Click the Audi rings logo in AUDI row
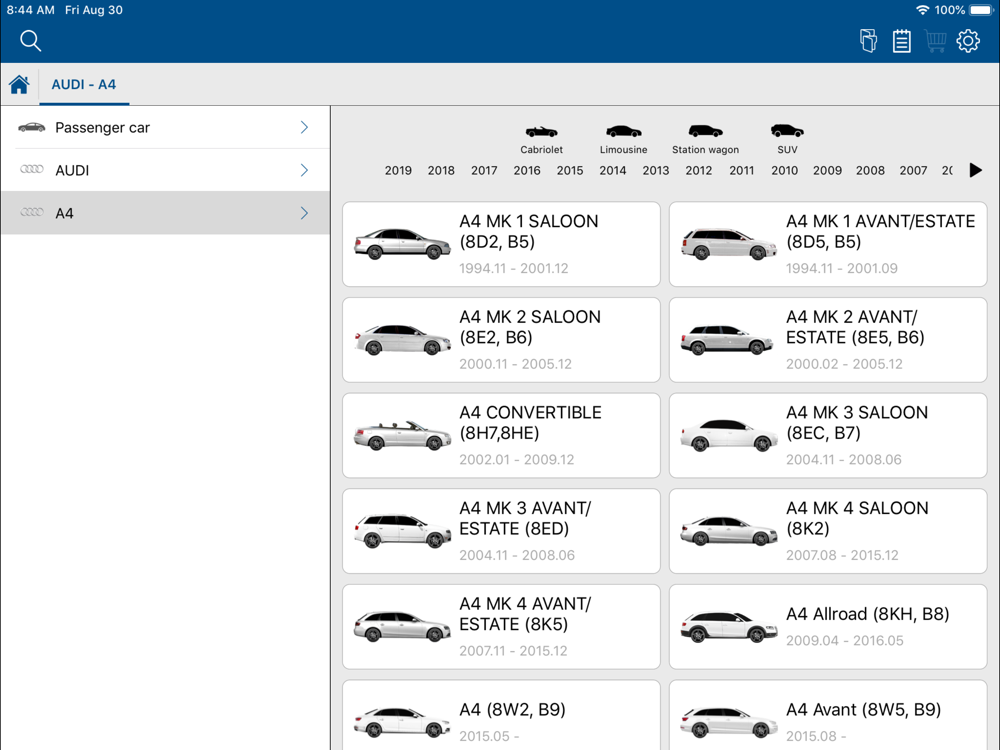 click(x=31, y=169)
